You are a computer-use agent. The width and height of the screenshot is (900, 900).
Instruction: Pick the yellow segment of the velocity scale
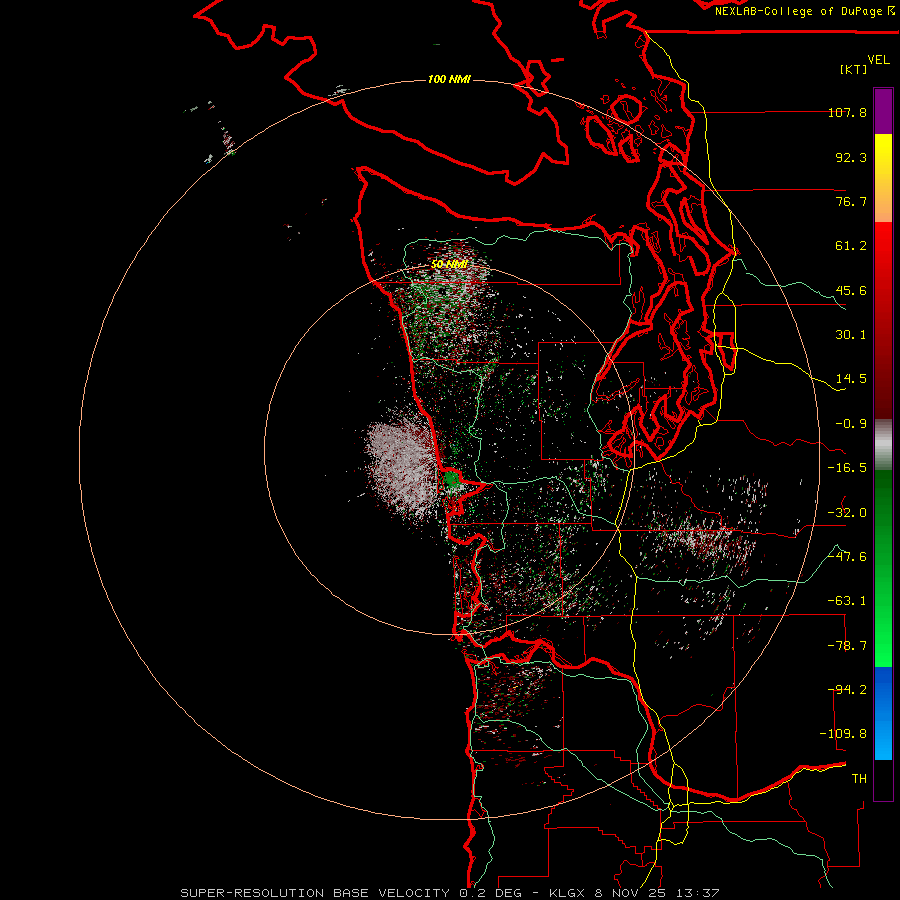point(883,155)
